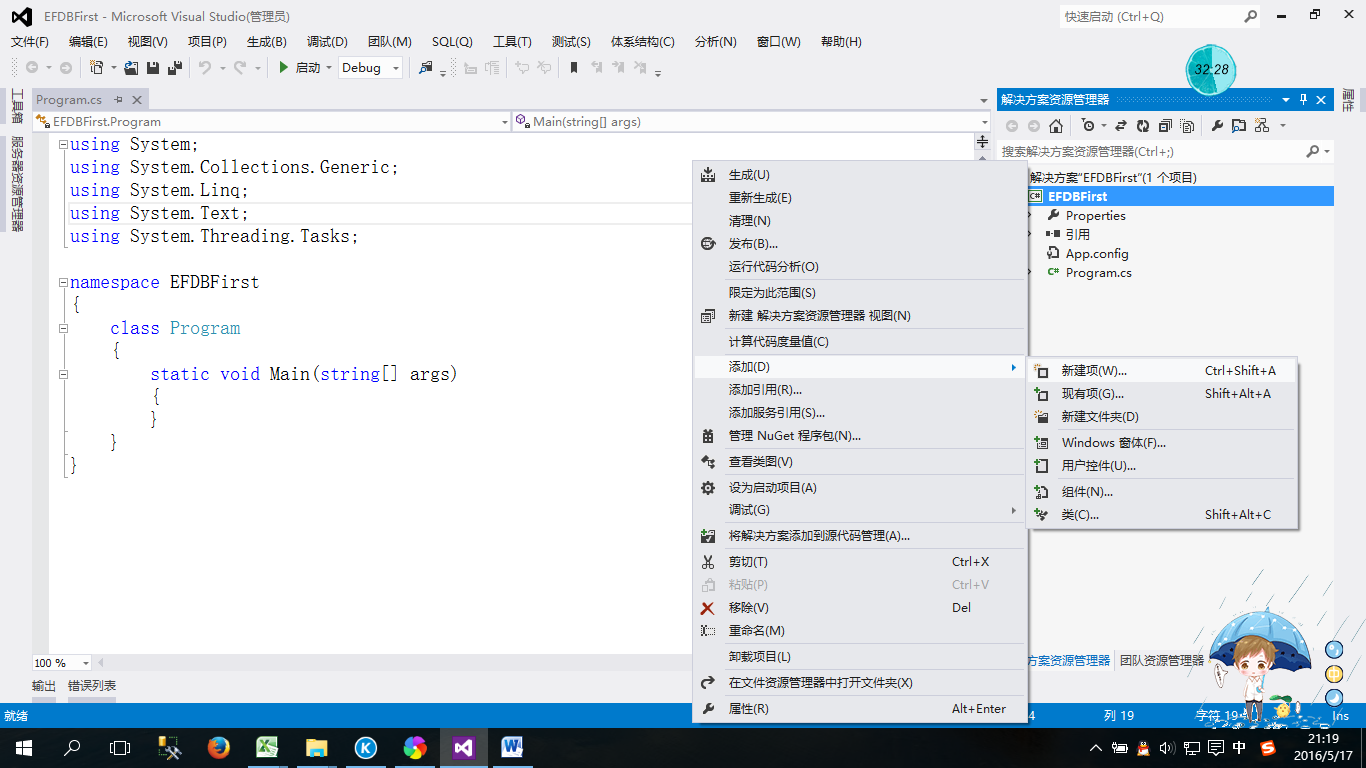Select App.config in Solution Explorer

1097,253
